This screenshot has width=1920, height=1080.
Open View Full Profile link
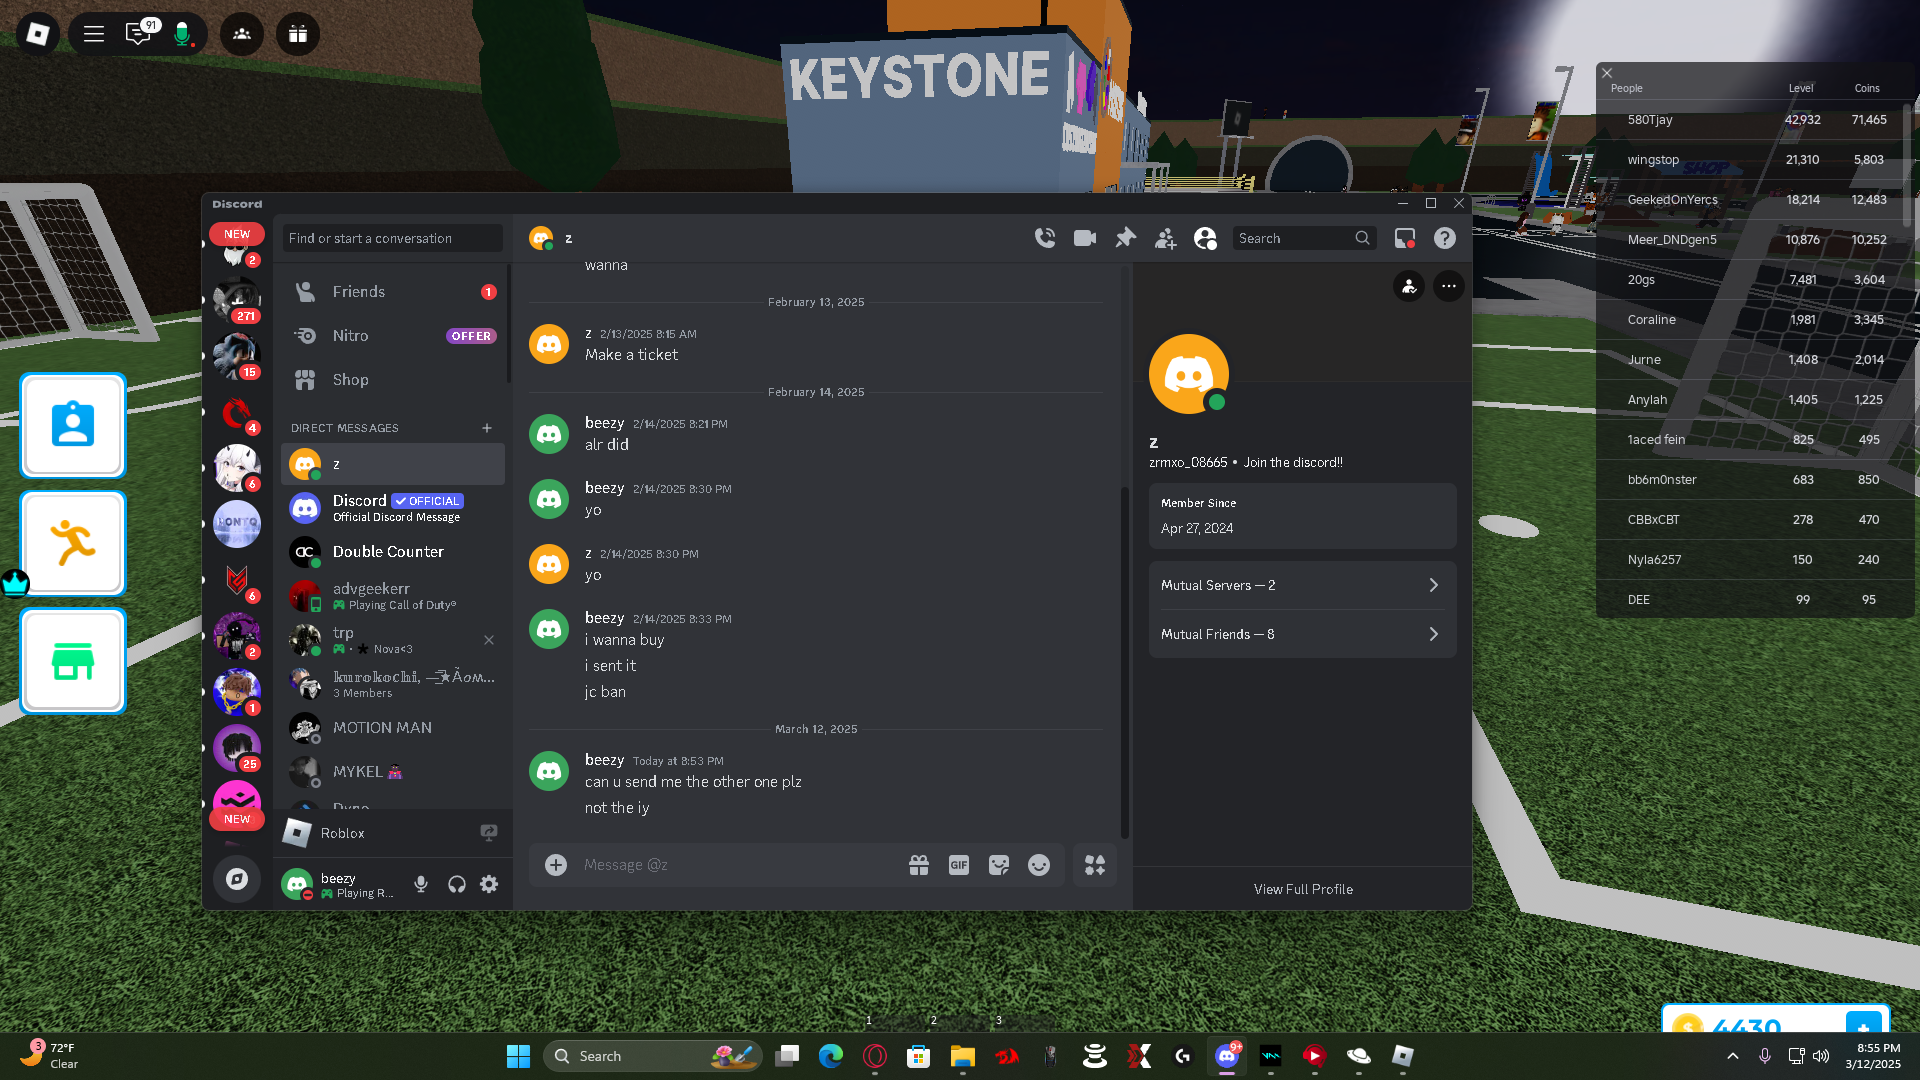click(1303, 889)
